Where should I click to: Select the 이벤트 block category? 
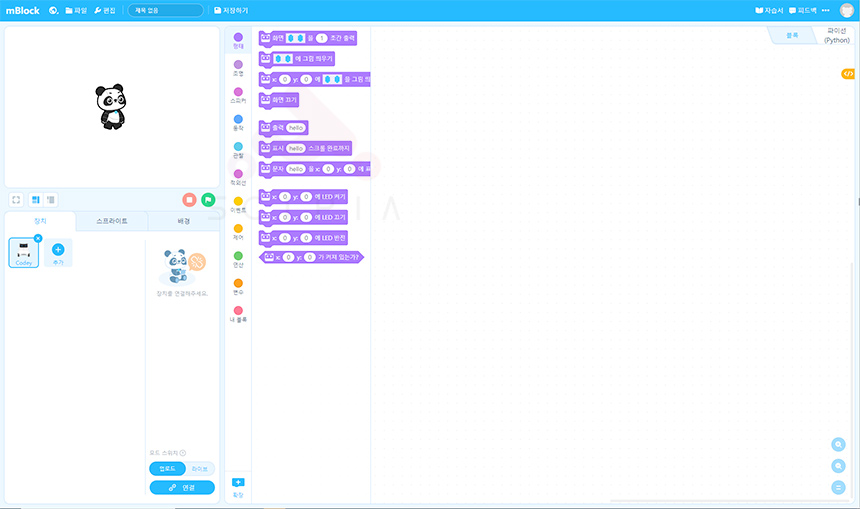click(238, 205)
